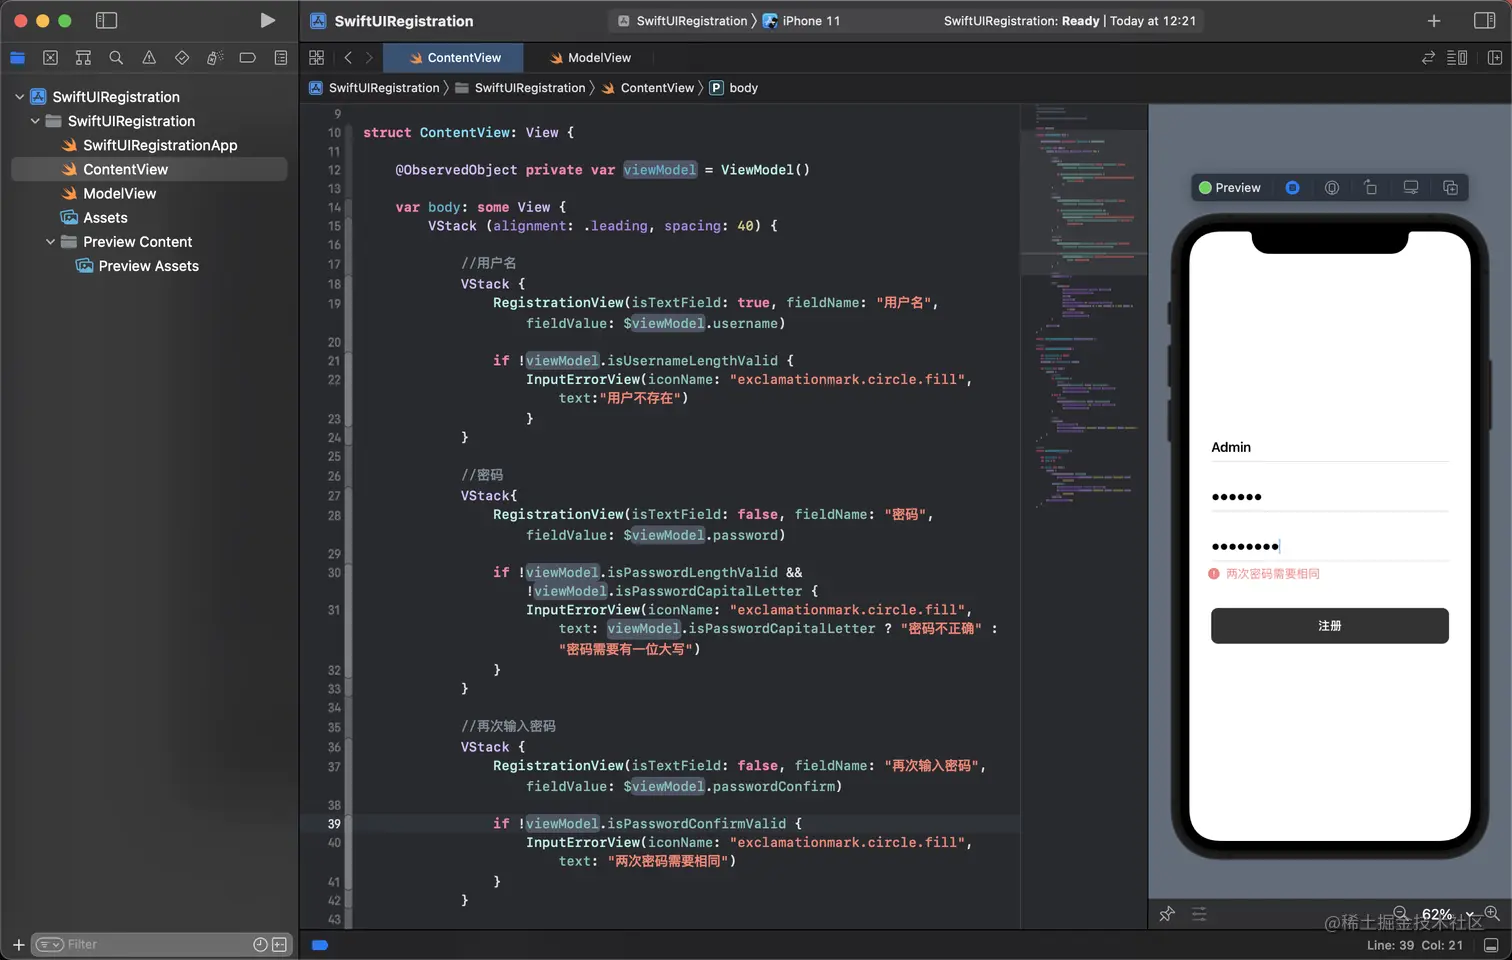Screen dimensions: 1512x960
Task: Click SwiftUIRegistration project in the jump bar
Action: 374,88
